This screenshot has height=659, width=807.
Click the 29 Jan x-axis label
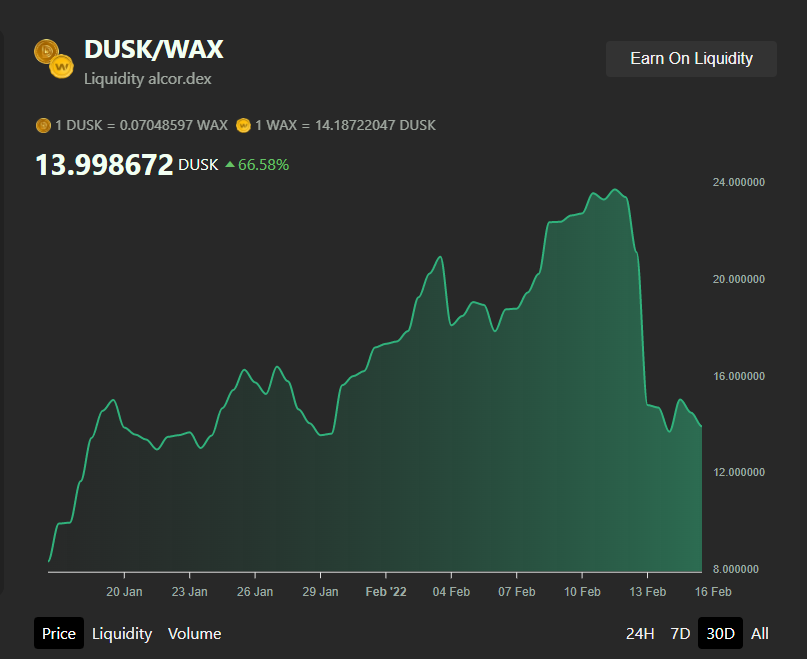pos(320,592)
